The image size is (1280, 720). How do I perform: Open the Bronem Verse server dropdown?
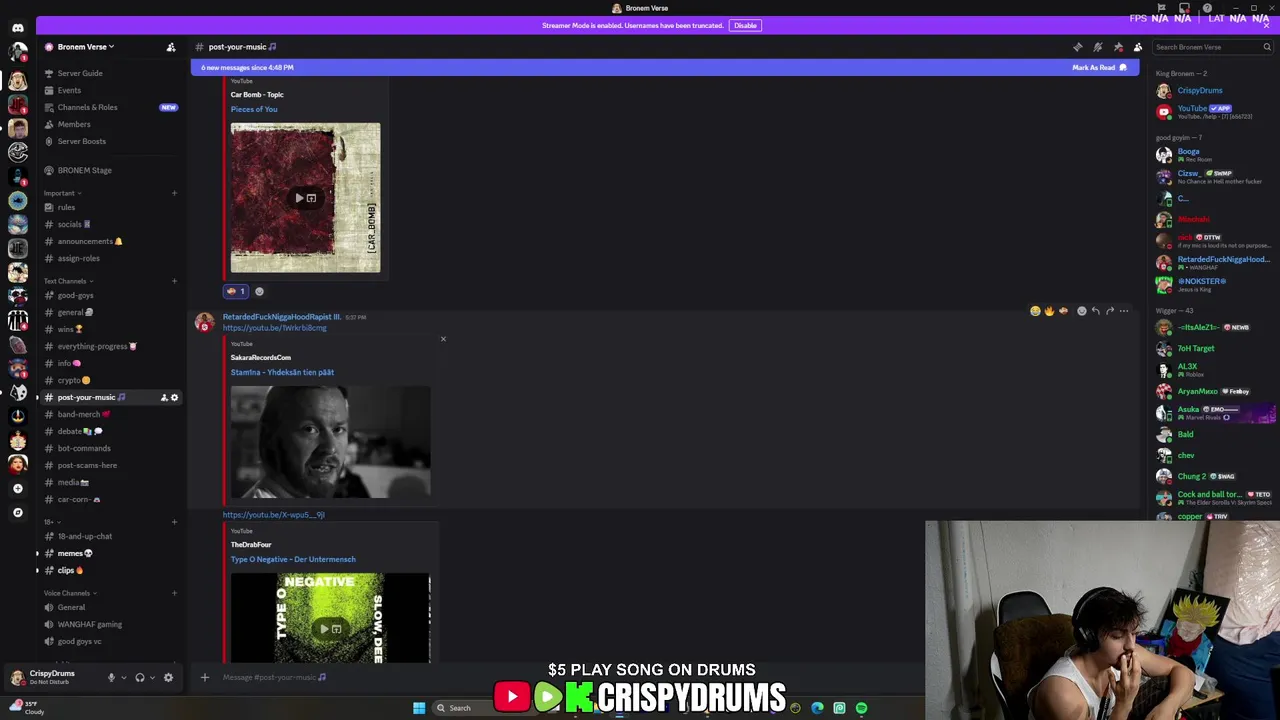point(85,47)
